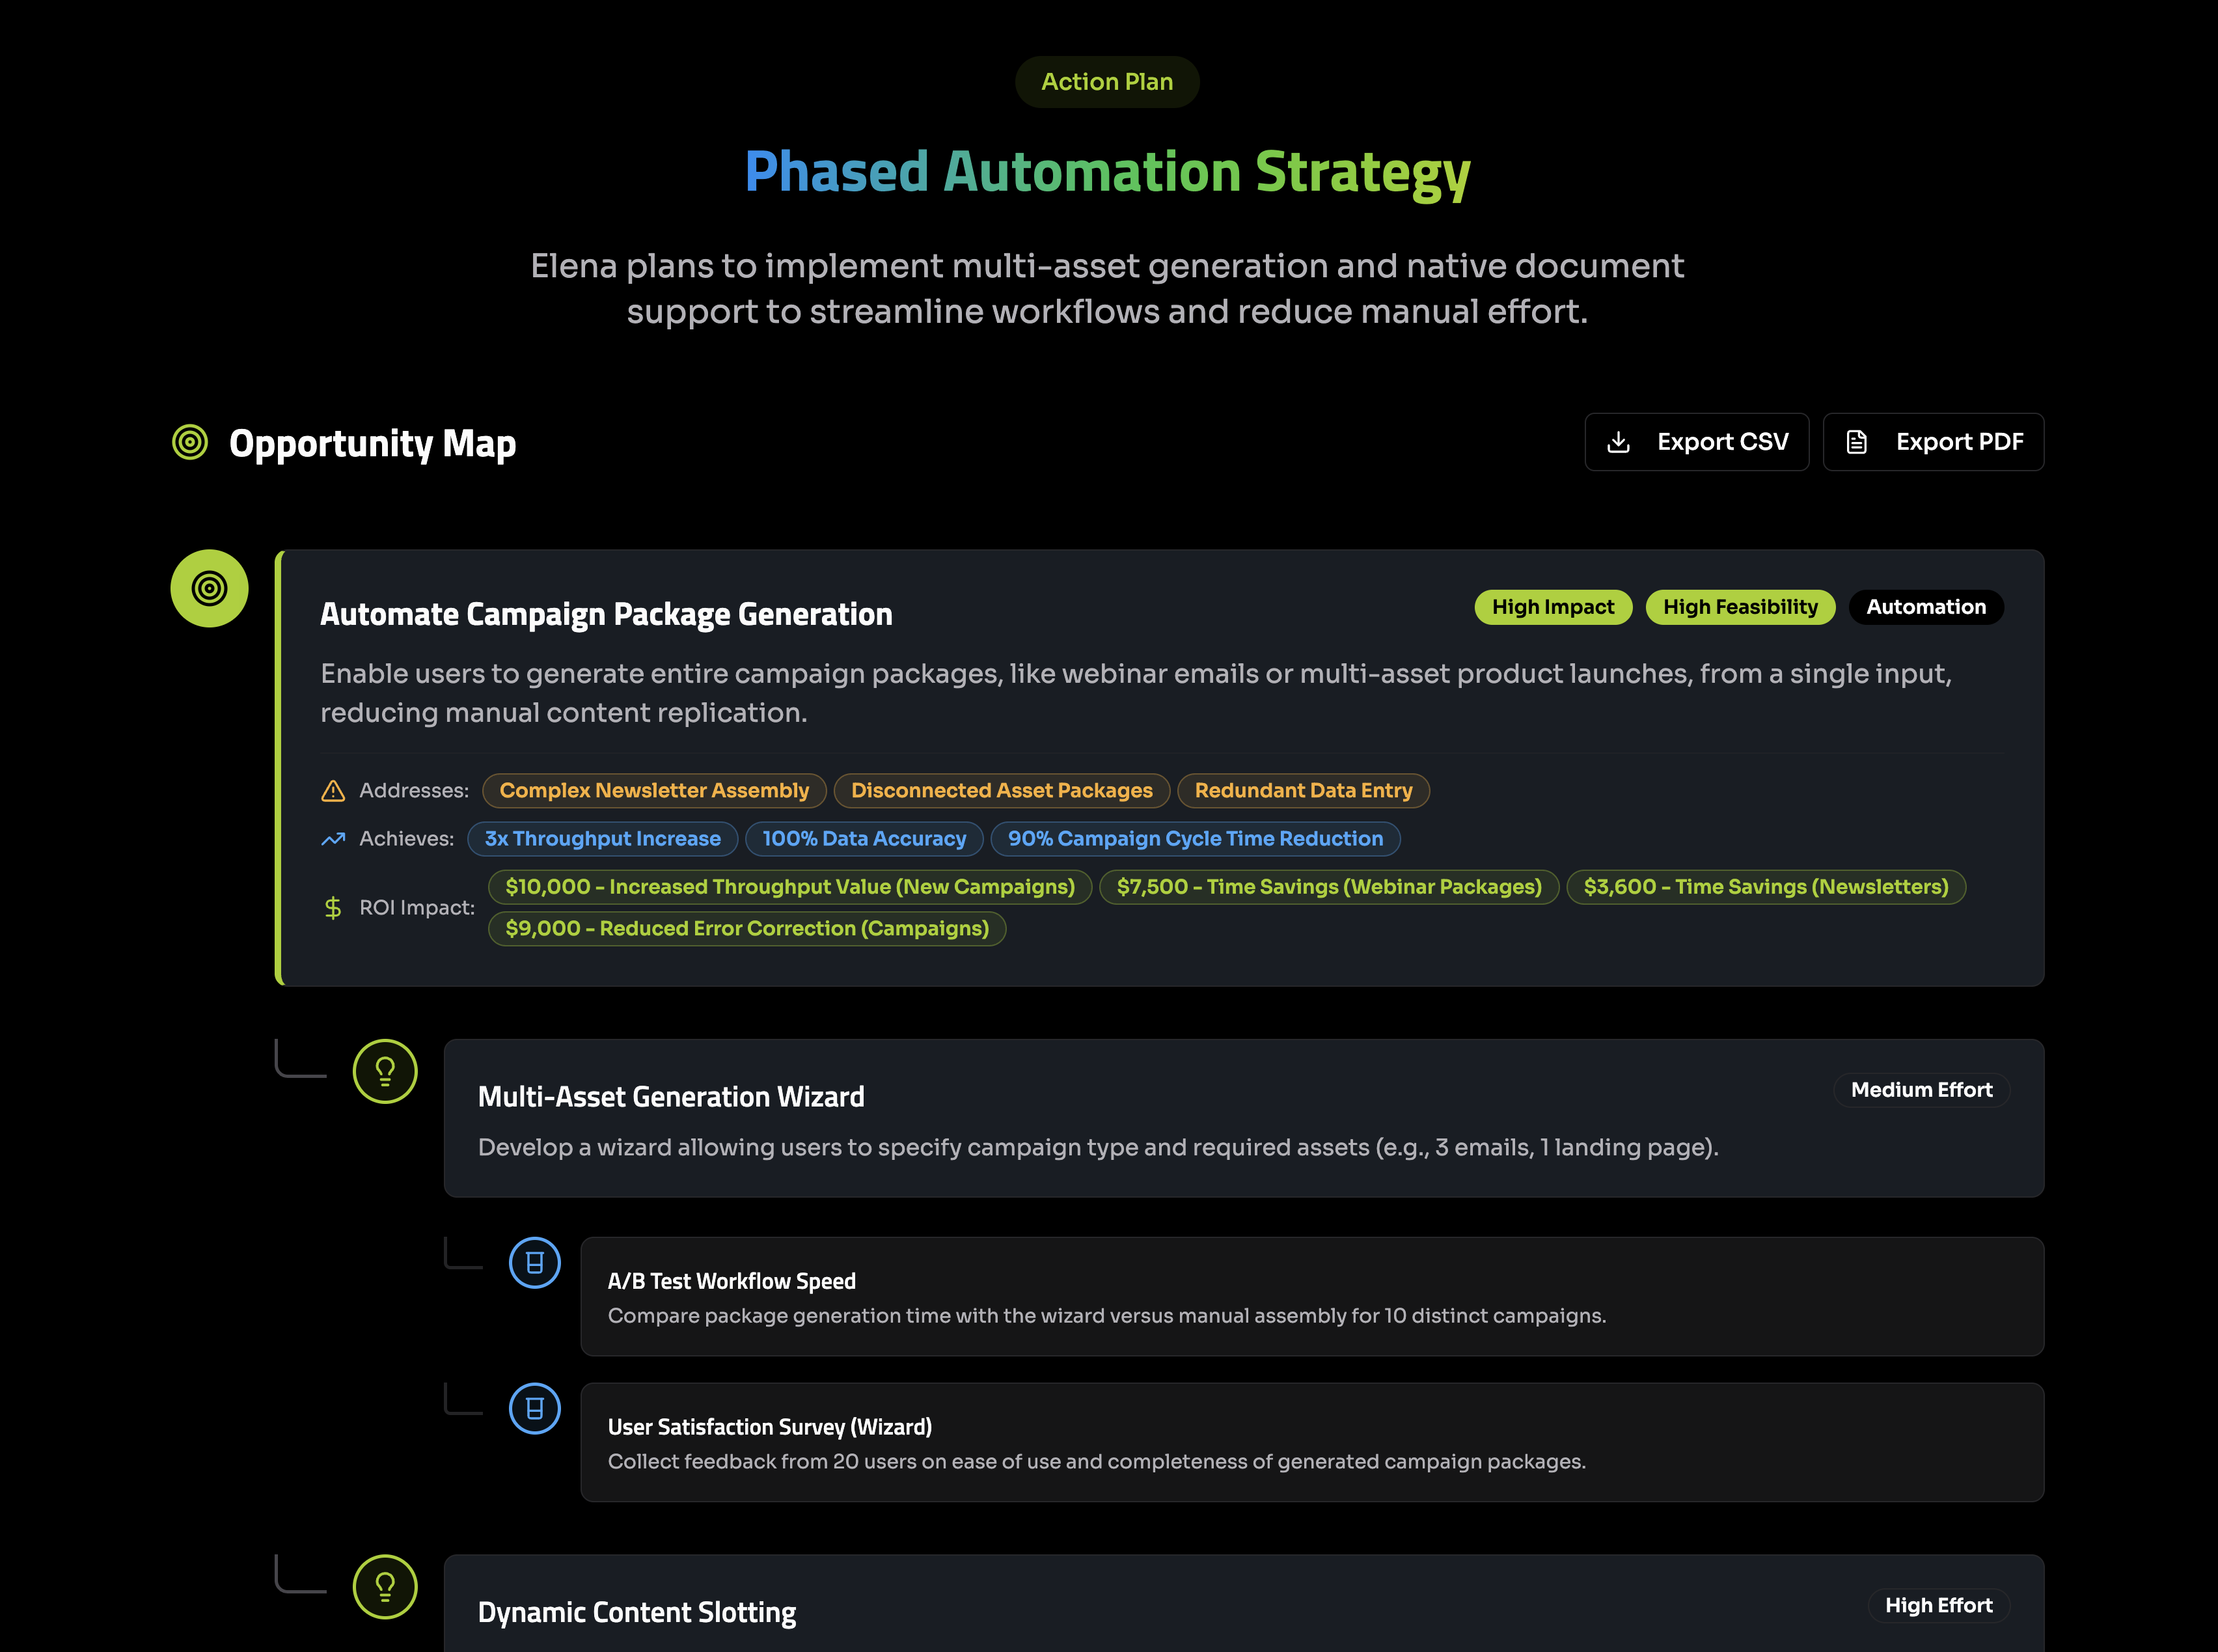The image size is (2218, 1652).
Task: Select the Complex Newsletter Assembly tag
Action: [x=654, y=791]
